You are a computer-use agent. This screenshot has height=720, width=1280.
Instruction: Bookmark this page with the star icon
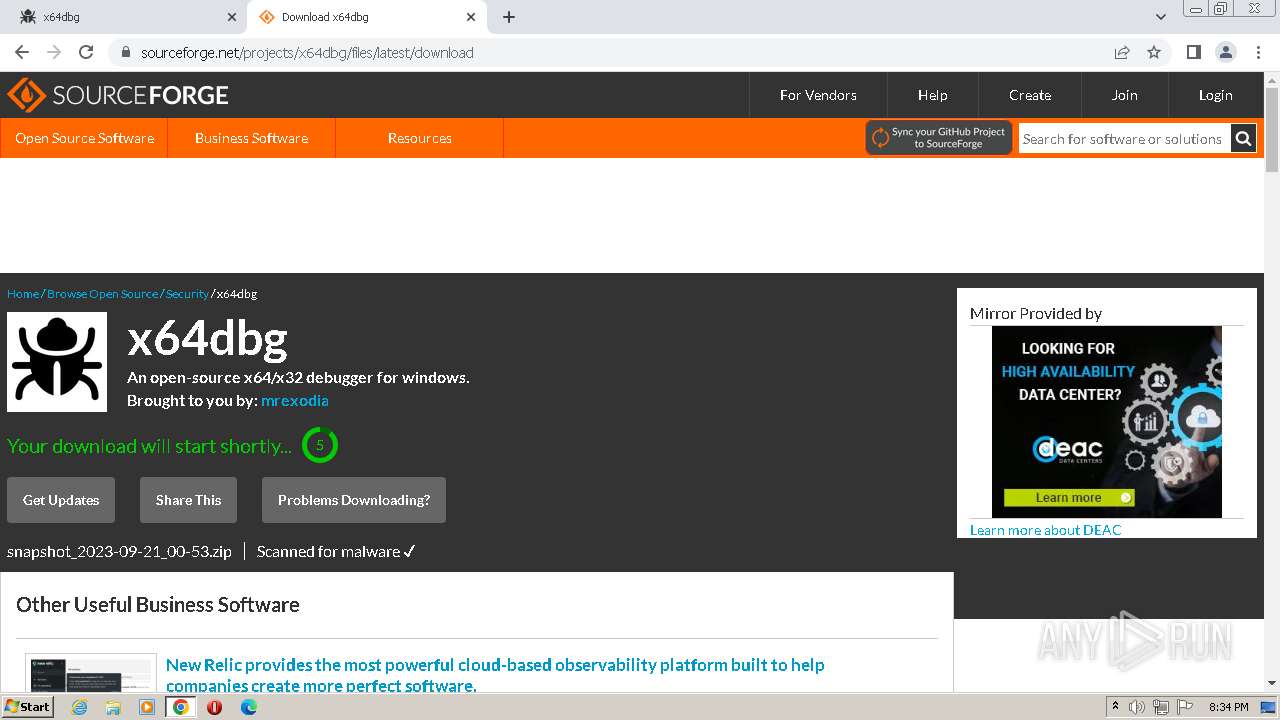point(1154,52)
